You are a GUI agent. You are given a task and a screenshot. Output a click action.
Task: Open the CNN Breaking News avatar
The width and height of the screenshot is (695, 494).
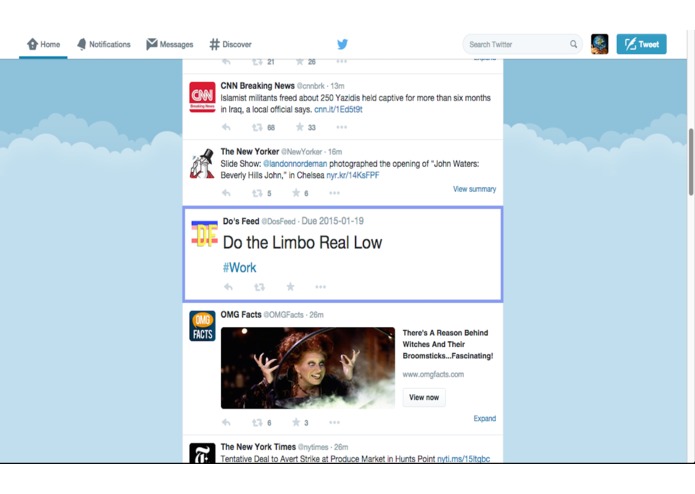click(202, 97)
